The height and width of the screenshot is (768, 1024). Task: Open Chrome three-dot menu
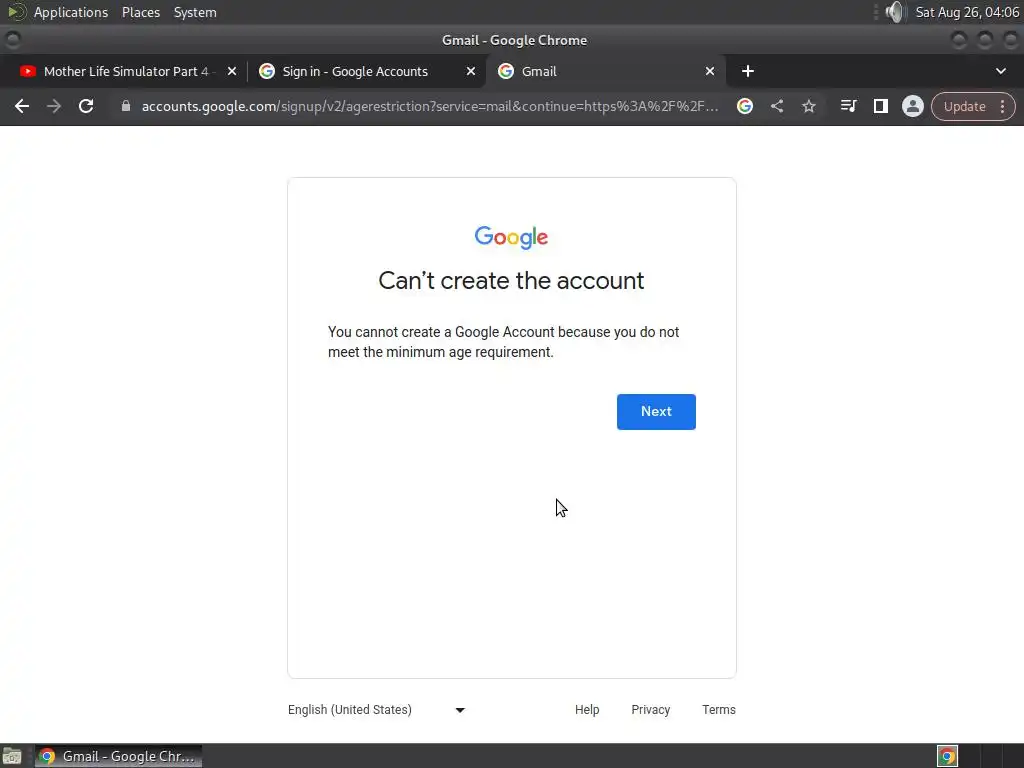pyautogui.click(x=1002, y=106)
